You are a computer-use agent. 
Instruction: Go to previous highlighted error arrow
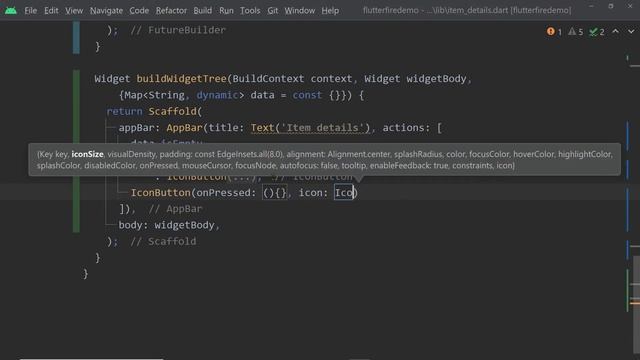616,31
